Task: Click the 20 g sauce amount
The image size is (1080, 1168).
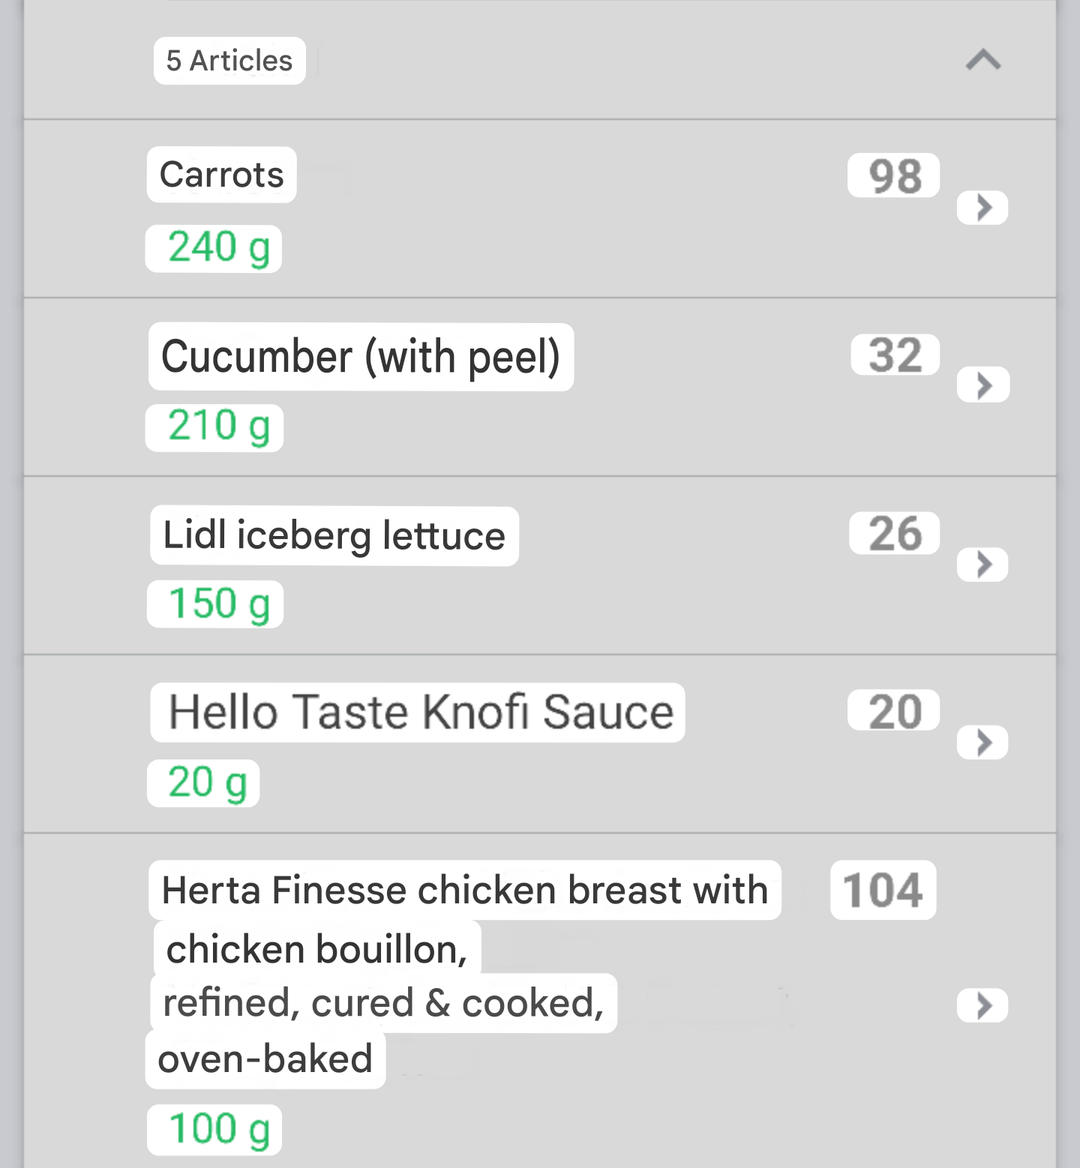Action: coord(205,783)
